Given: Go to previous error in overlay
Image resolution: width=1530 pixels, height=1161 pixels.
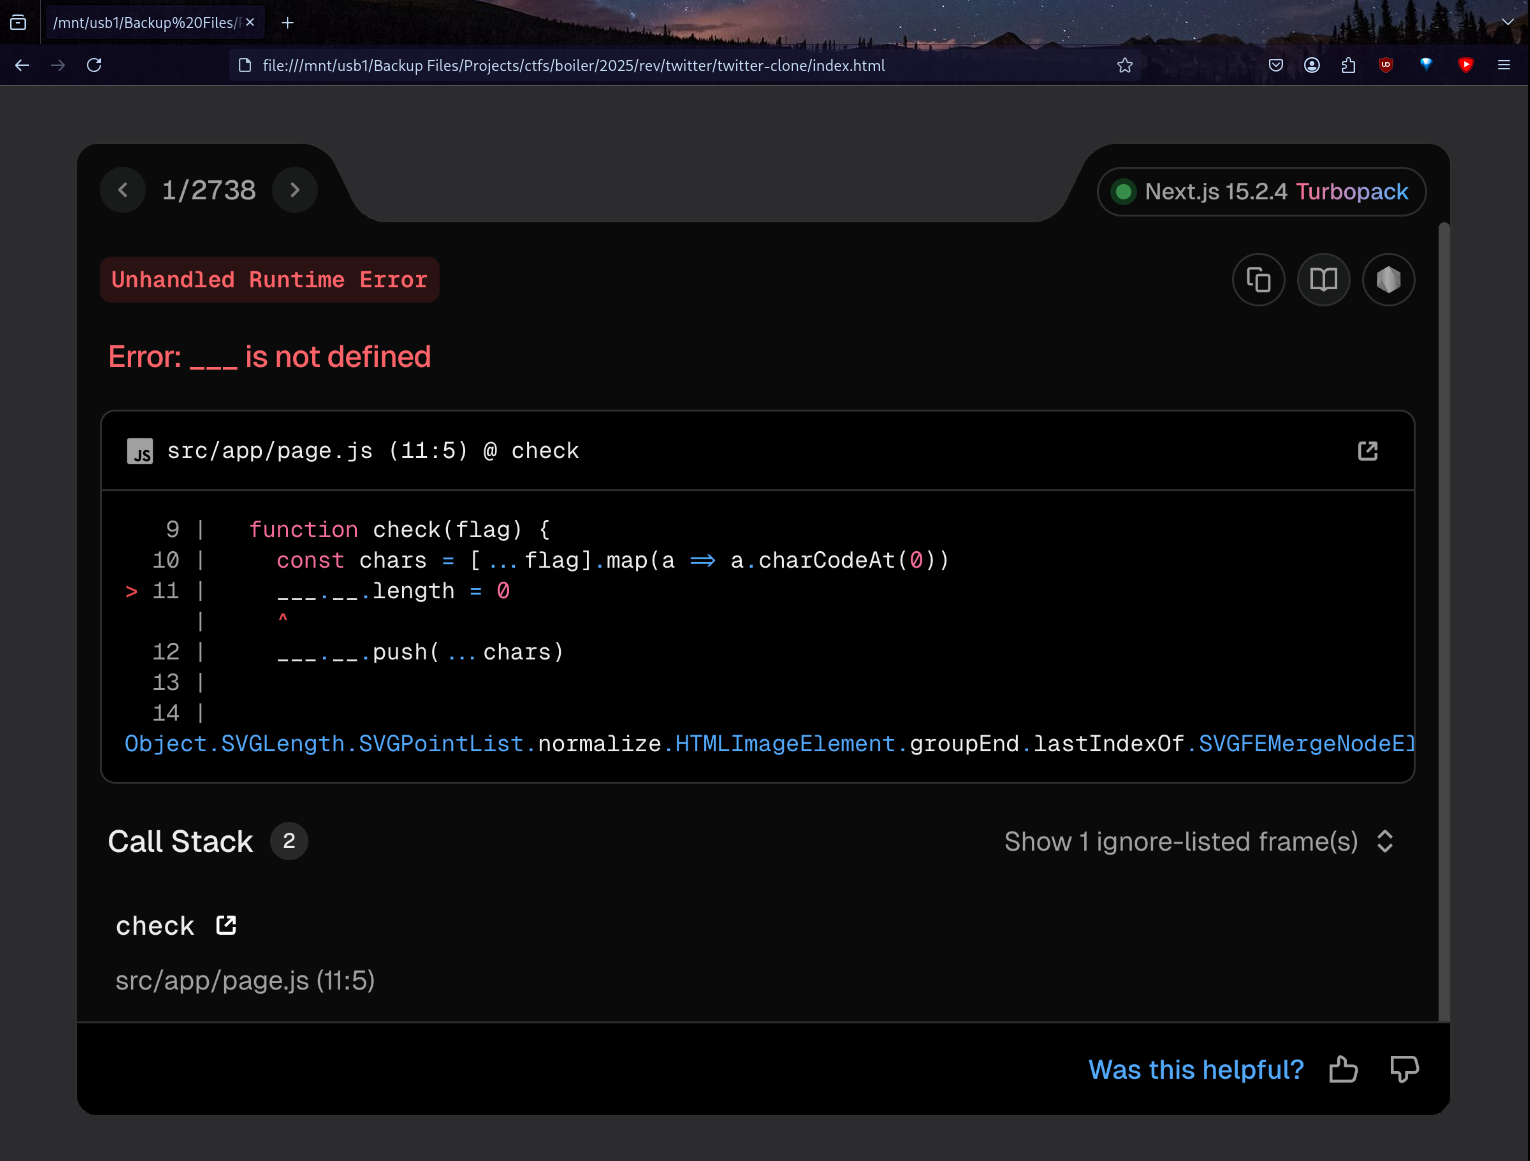Looking at the screenshot, I should [123, 190].
